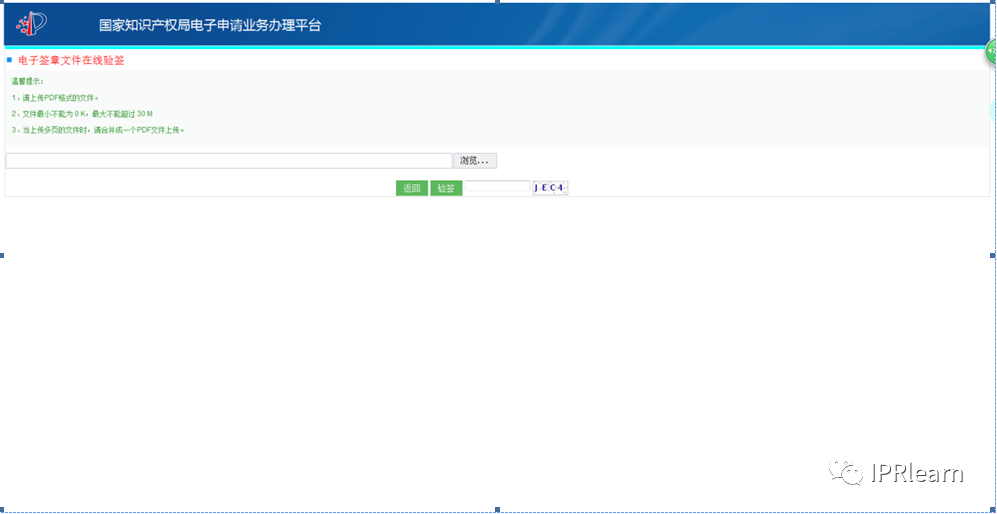Click the green 返回 button

click(x=412, y=188)
